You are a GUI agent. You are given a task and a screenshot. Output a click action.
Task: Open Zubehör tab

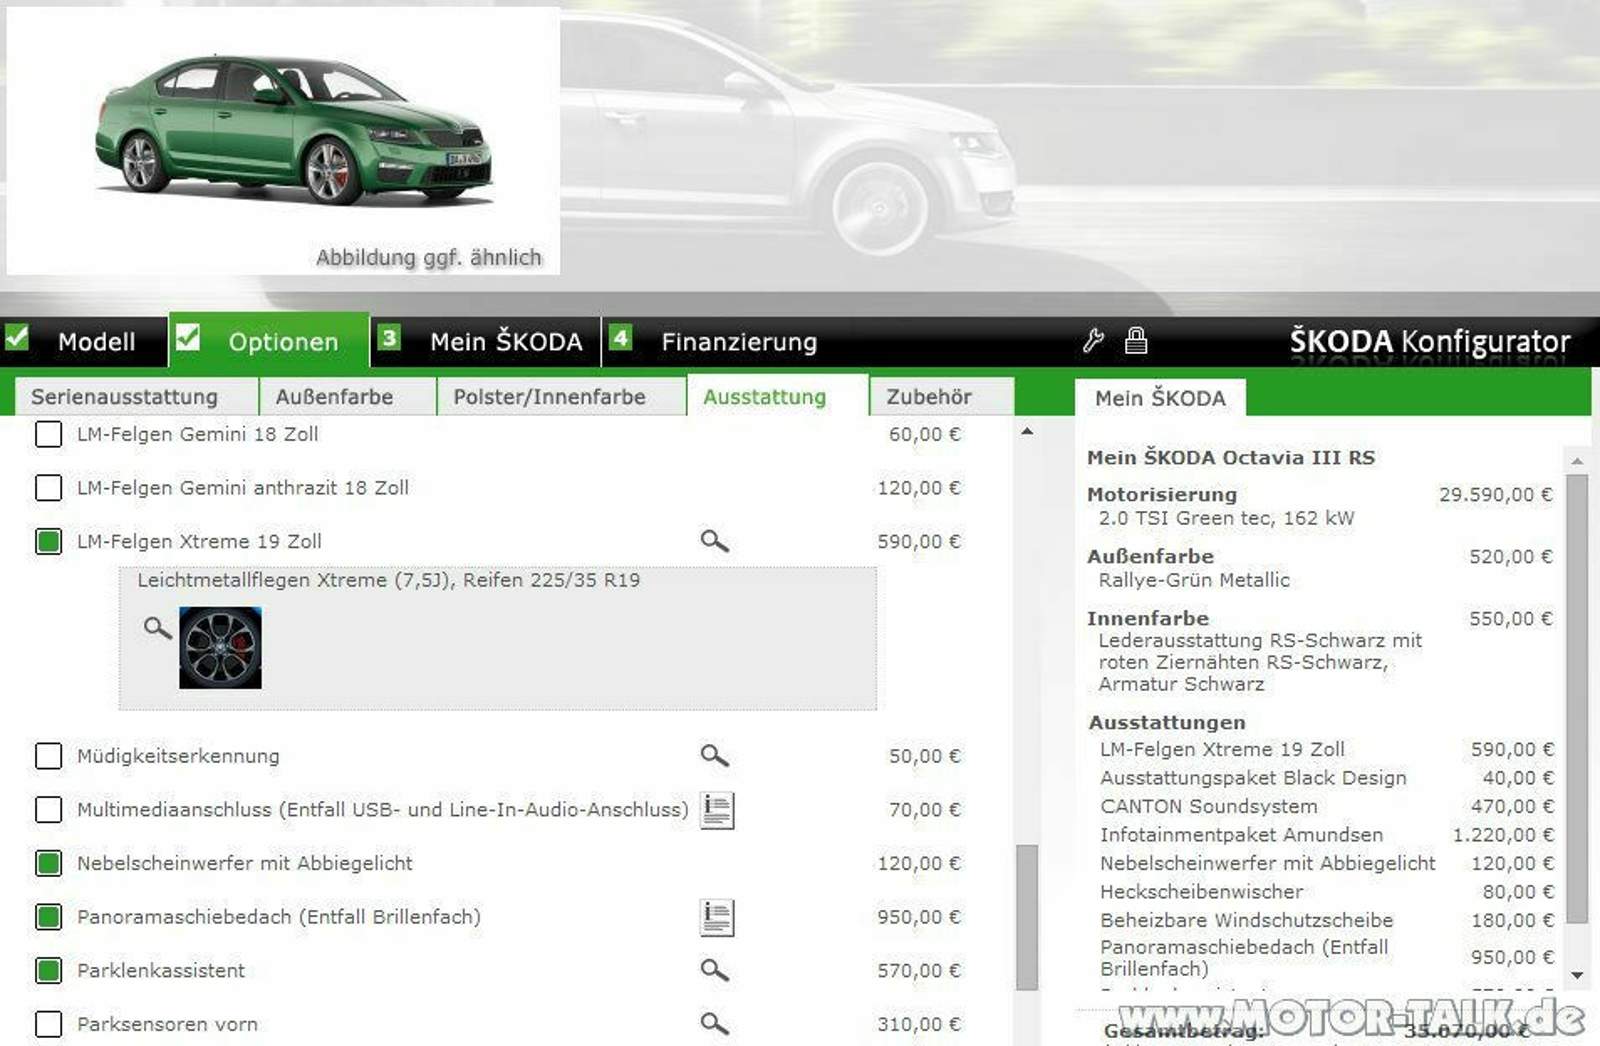pos(942,397)
